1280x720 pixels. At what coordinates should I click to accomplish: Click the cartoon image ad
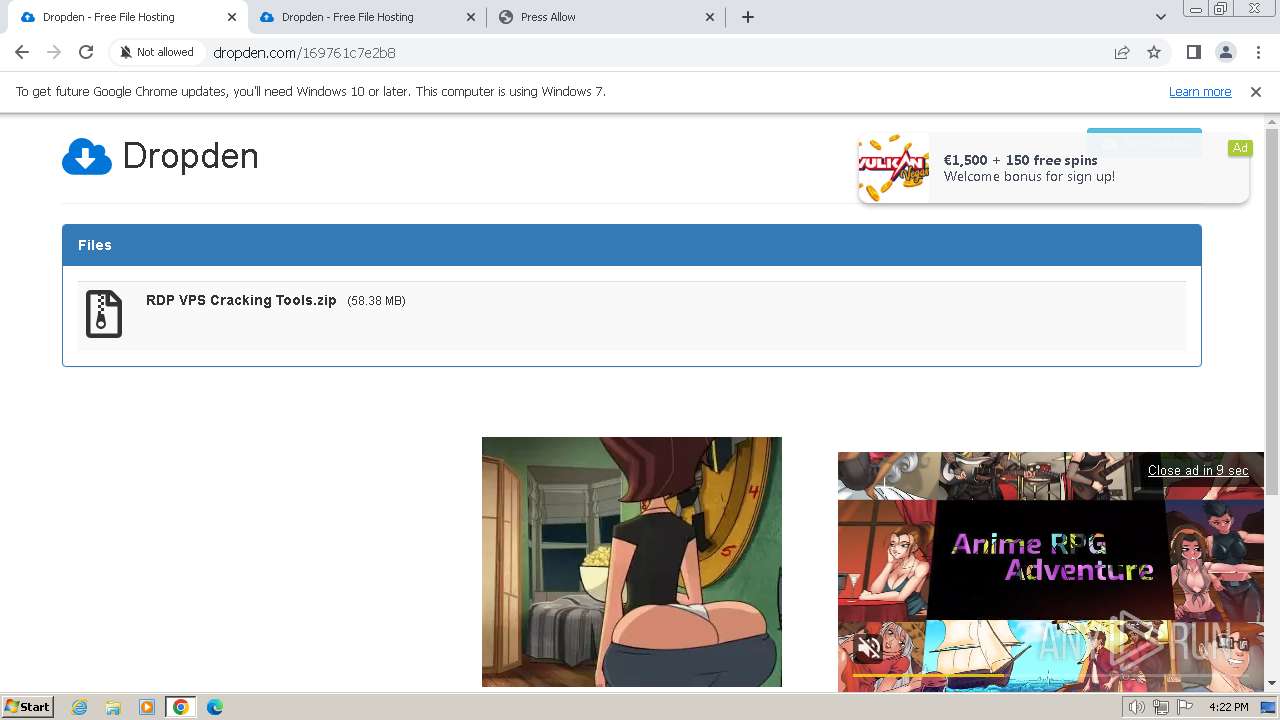(x=632, y=562)
